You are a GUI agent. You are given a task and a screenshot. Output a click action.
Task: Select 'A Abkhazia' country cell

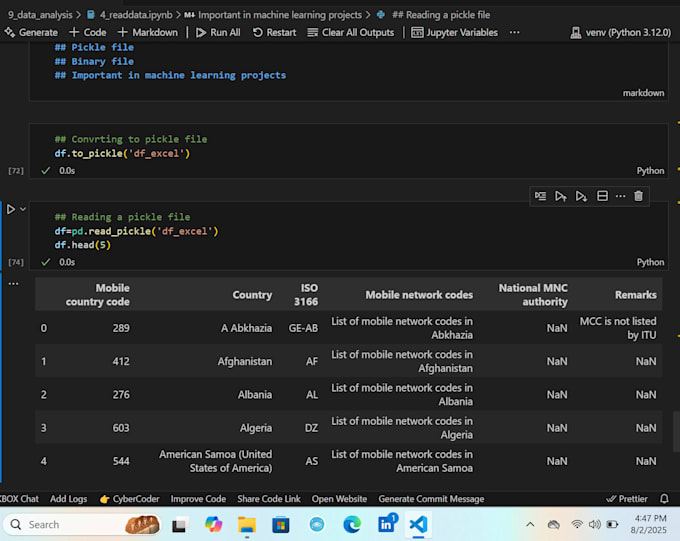pyautogui.click(x=246, y=328)
